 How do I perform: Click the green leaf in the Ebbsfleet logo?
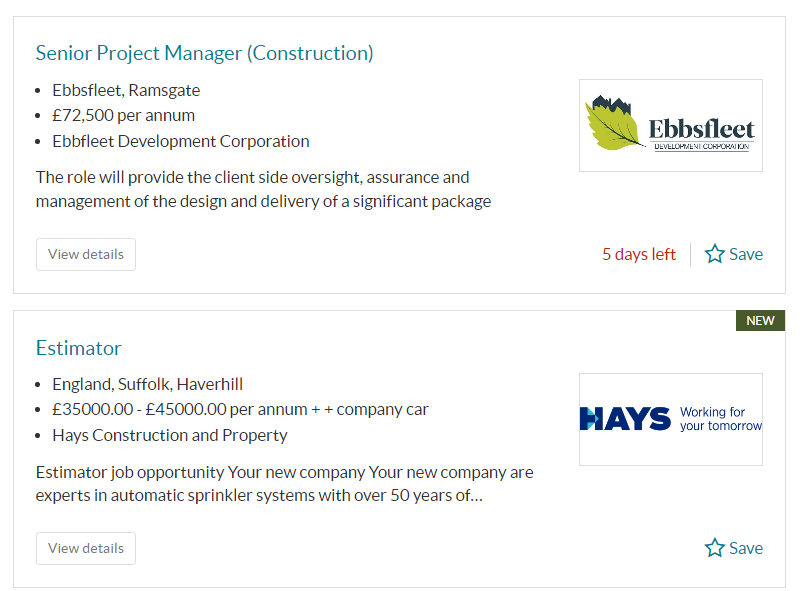tap(614, 129)
